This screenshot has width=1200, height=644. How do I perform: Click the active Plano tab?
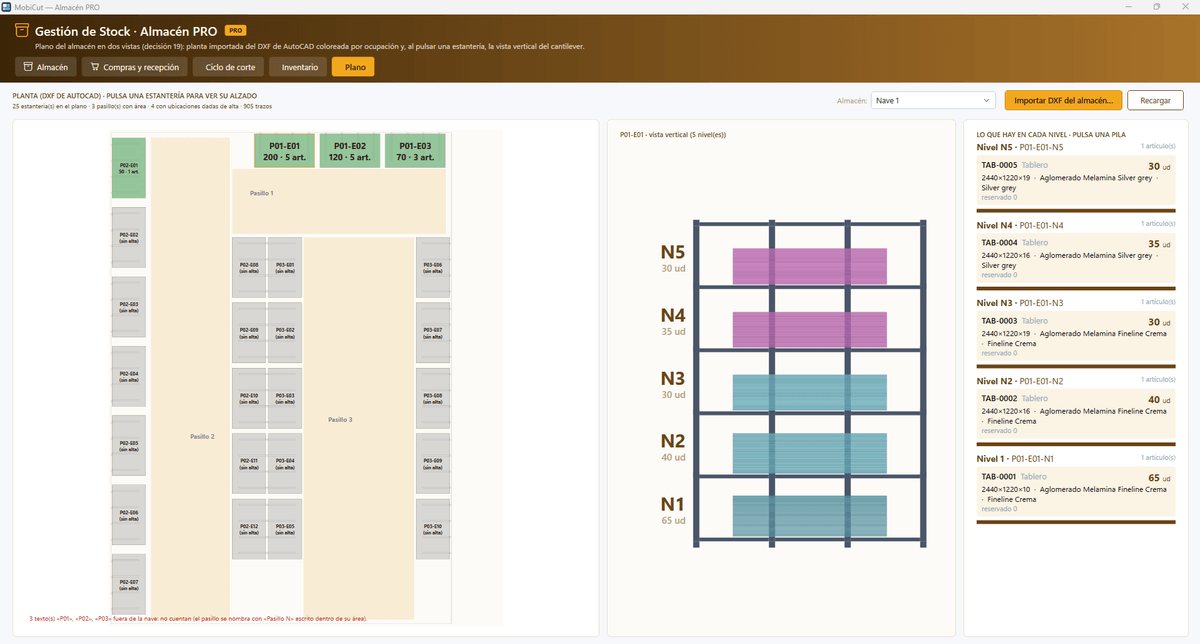(x=354, y=67)
